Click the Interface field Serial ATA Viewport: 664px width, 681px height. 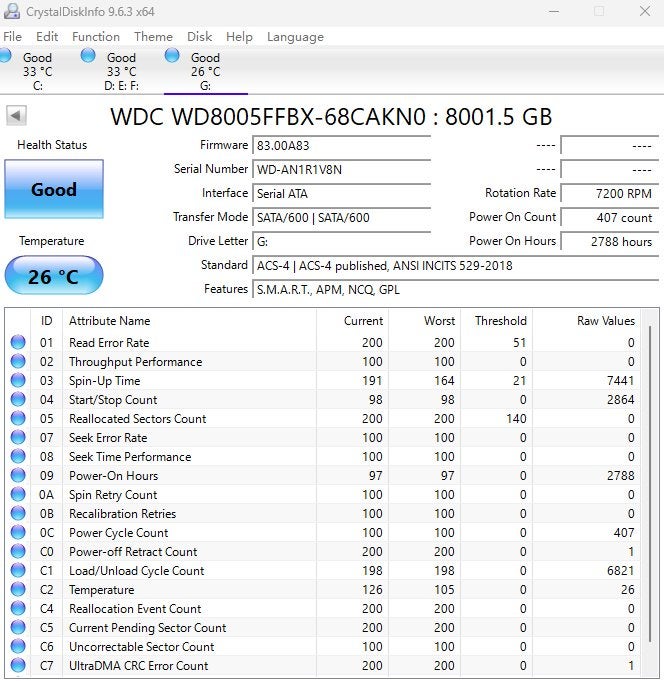click(x=341, y=193)
